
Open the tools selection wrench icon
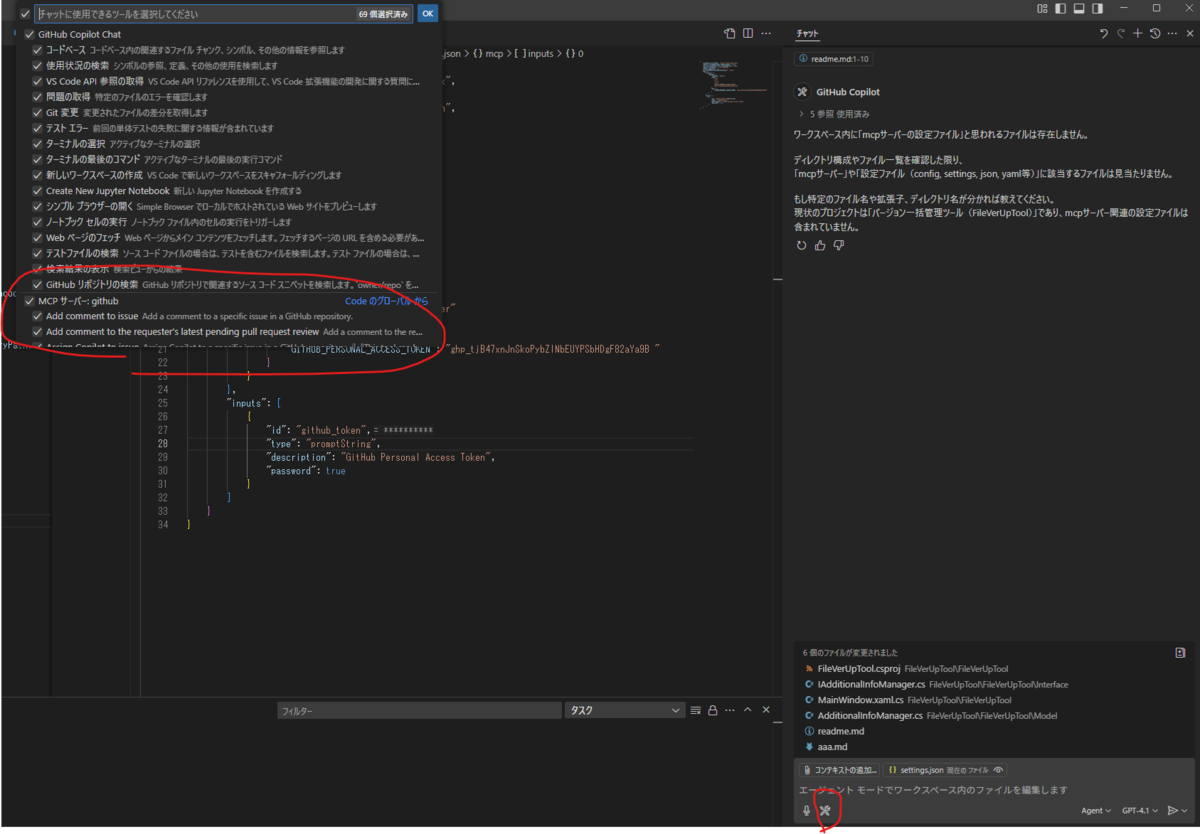tap(826, 811)
